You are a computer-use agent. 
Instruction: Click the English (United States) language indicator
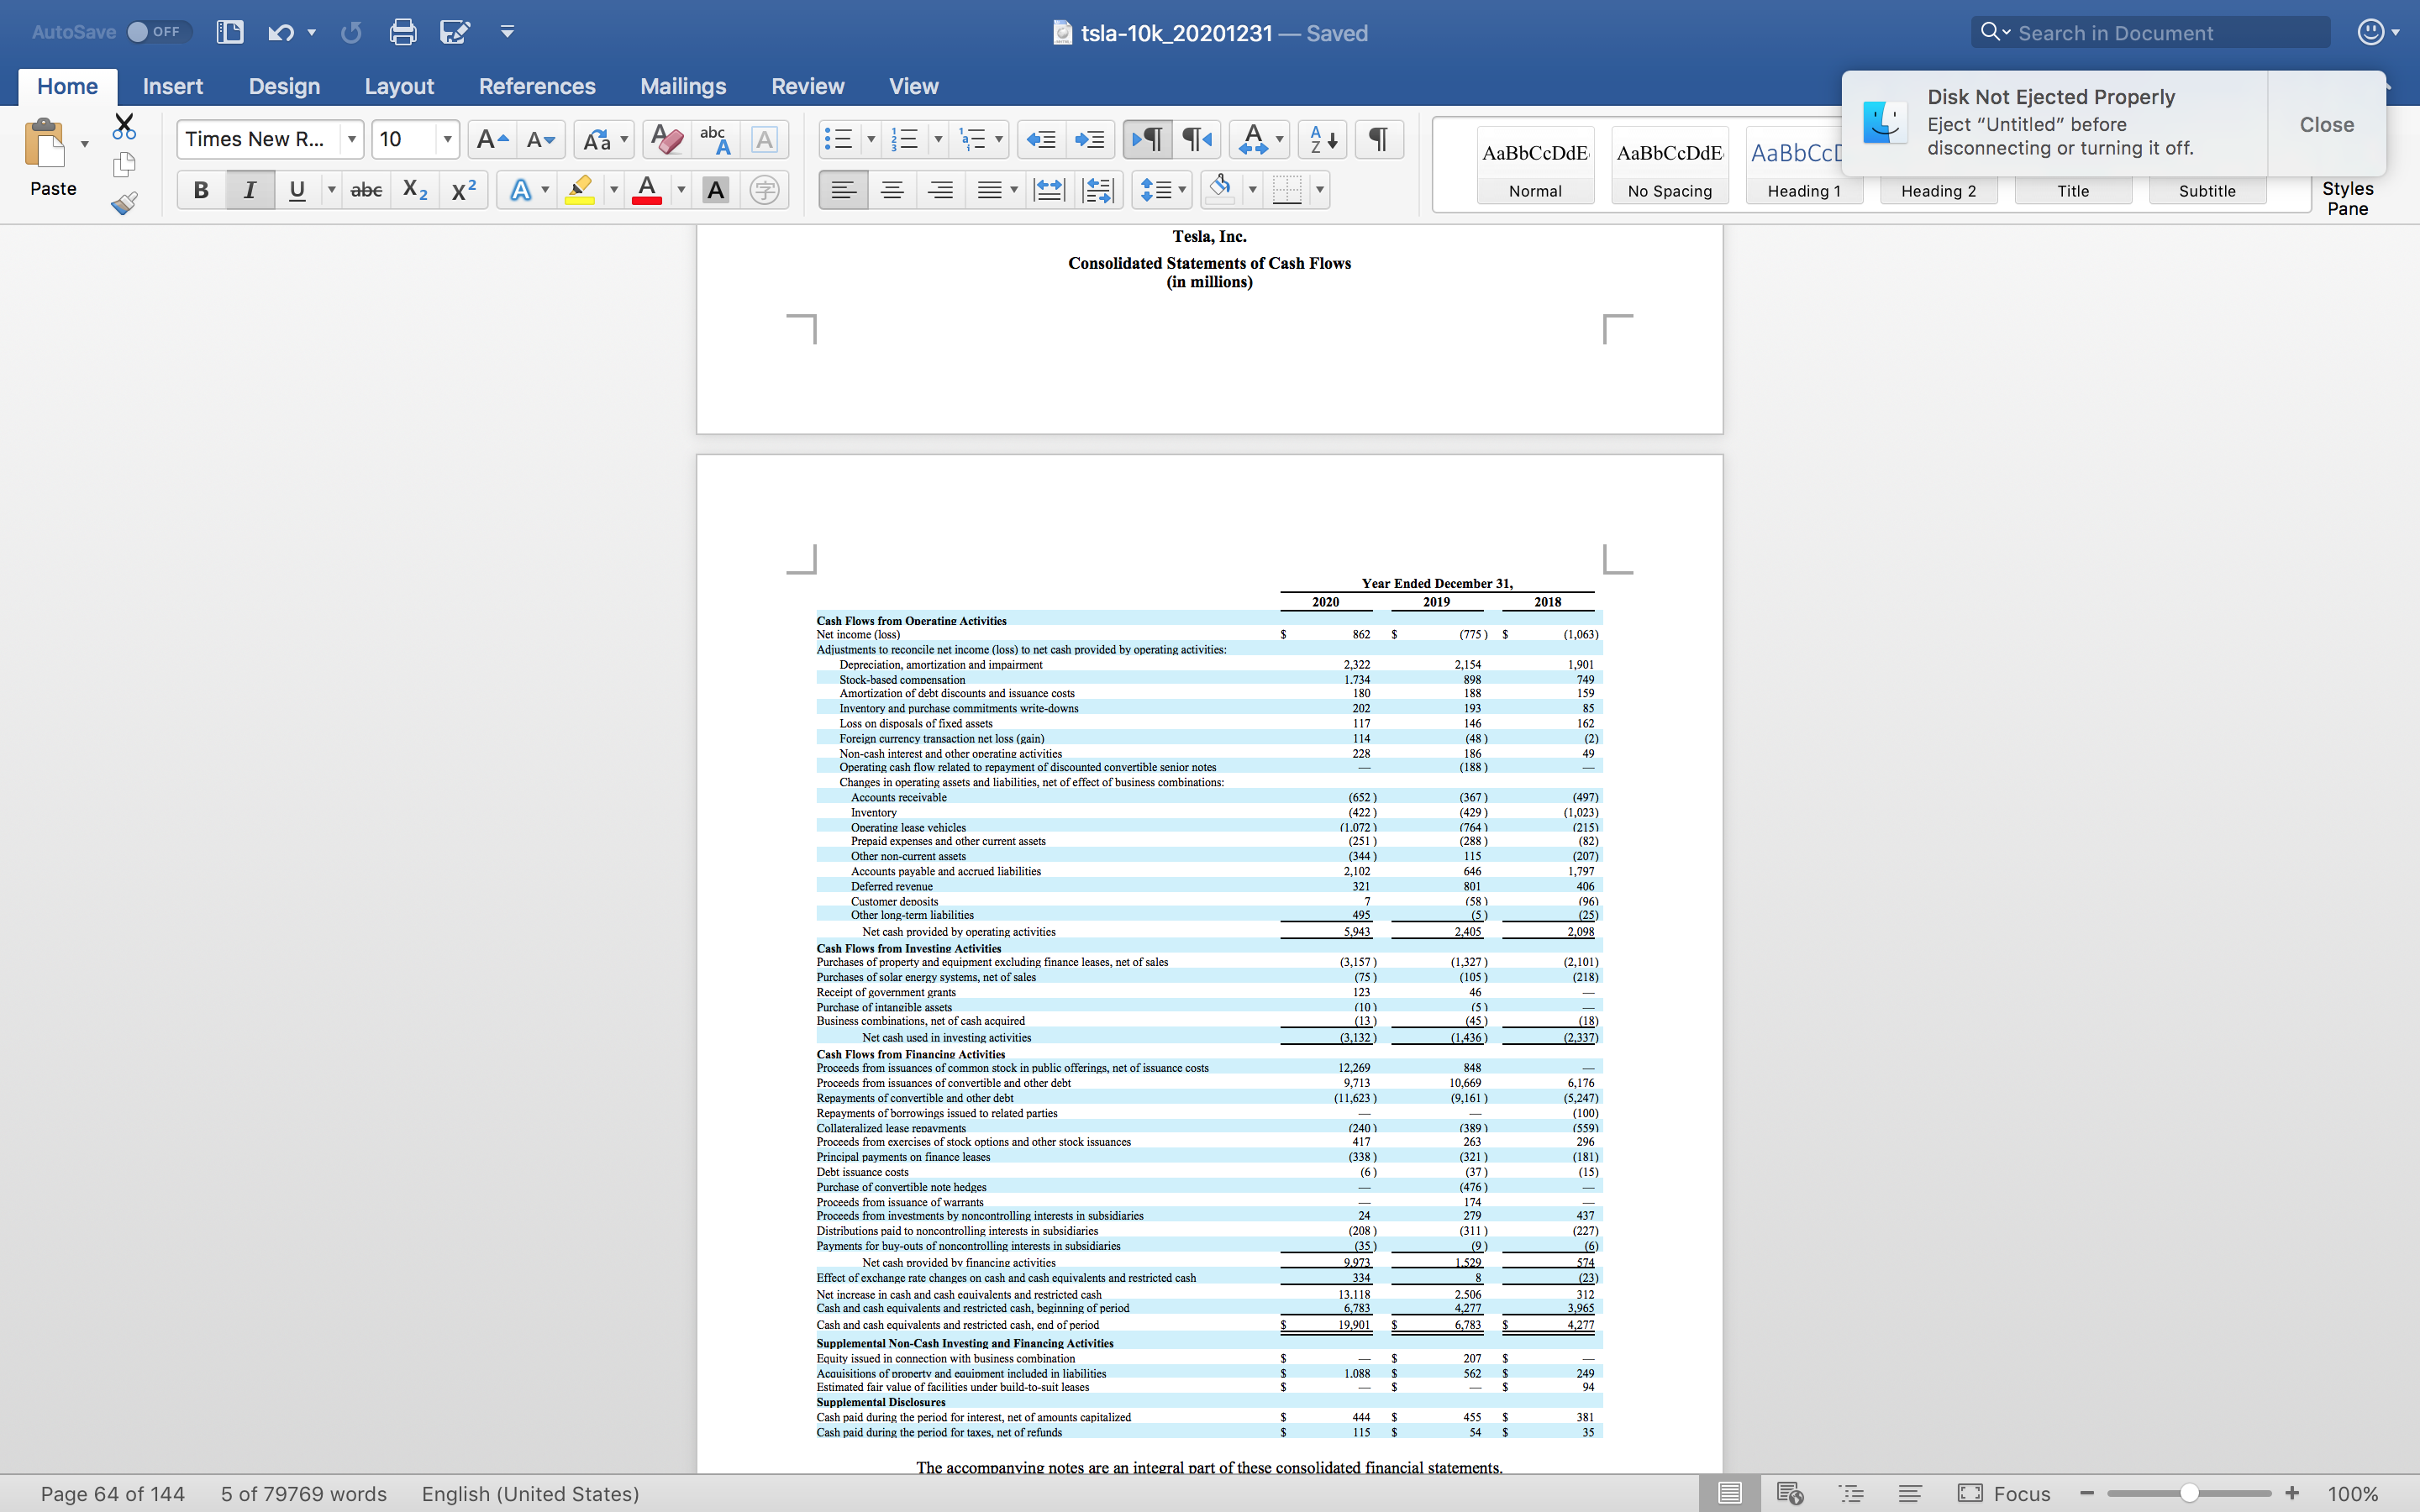[x=530, y=1493]
